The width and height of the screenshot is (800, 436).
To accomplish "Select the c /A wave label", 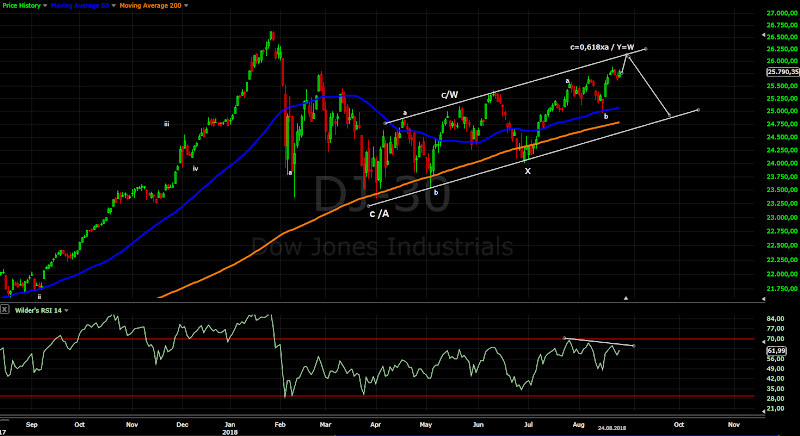I will tap(379, 214).
